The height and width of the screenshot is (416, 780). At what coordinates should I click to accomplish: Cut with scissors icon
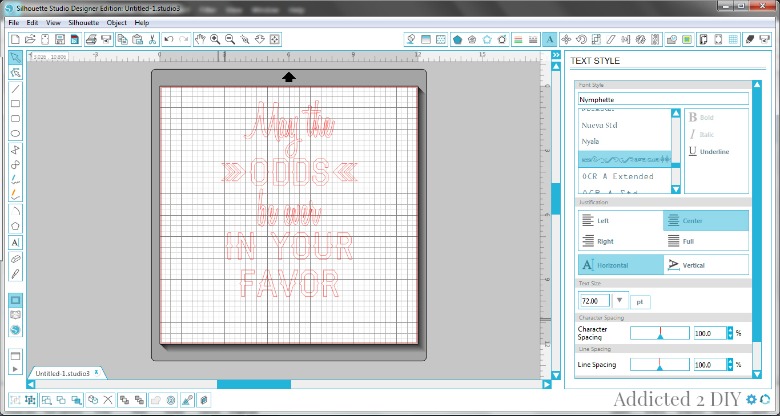(152, 40)
